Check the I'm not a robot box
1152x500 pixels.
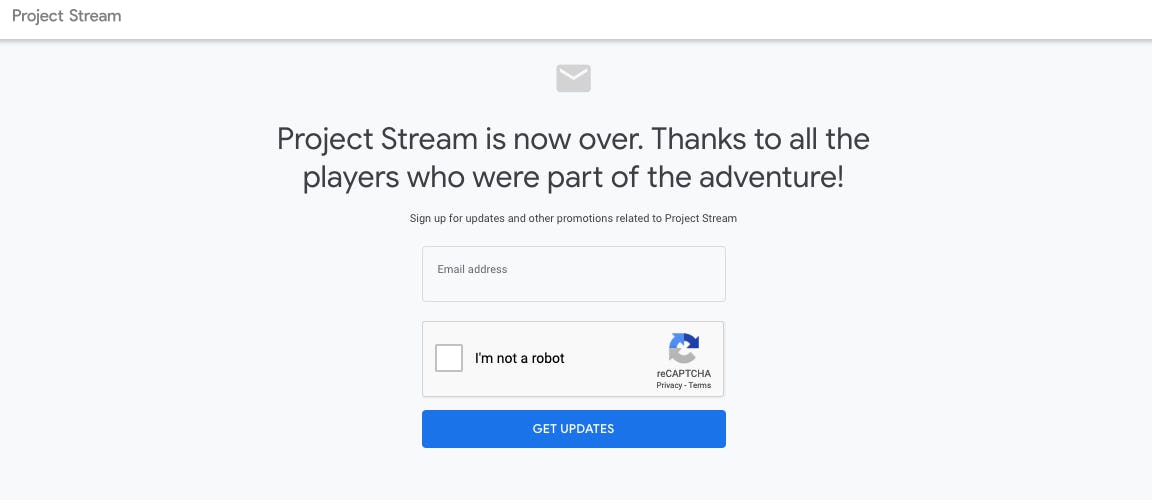pos(449,358)
